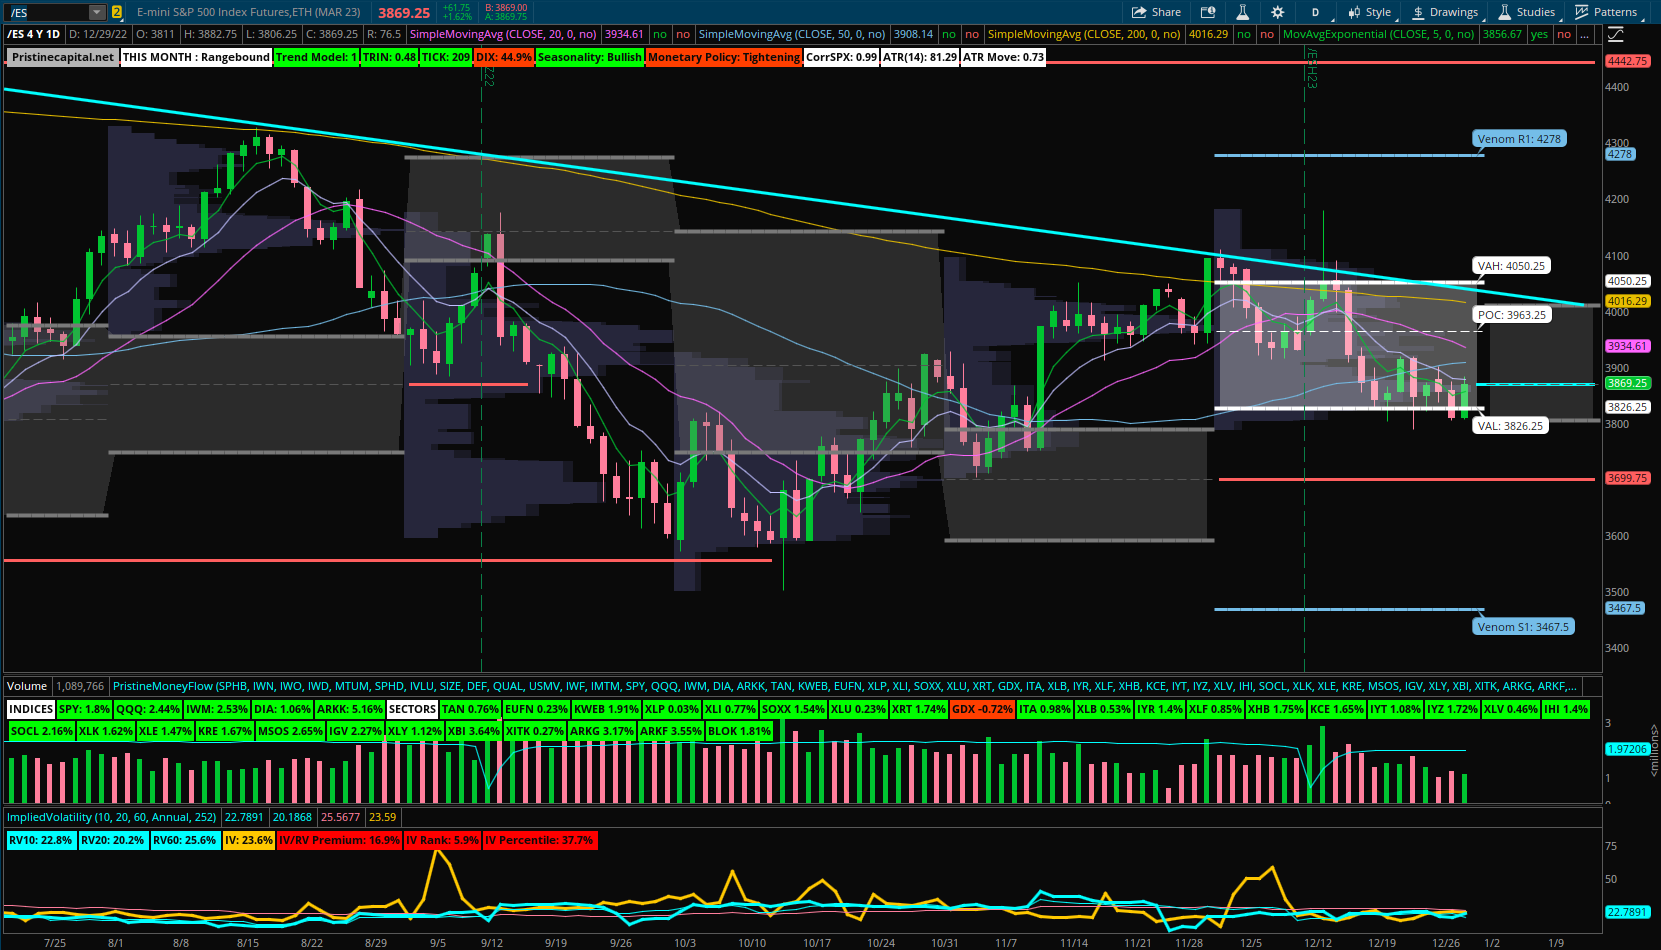Click the IV/RV Premium: 16.9% label

click(x=339, y=840)
